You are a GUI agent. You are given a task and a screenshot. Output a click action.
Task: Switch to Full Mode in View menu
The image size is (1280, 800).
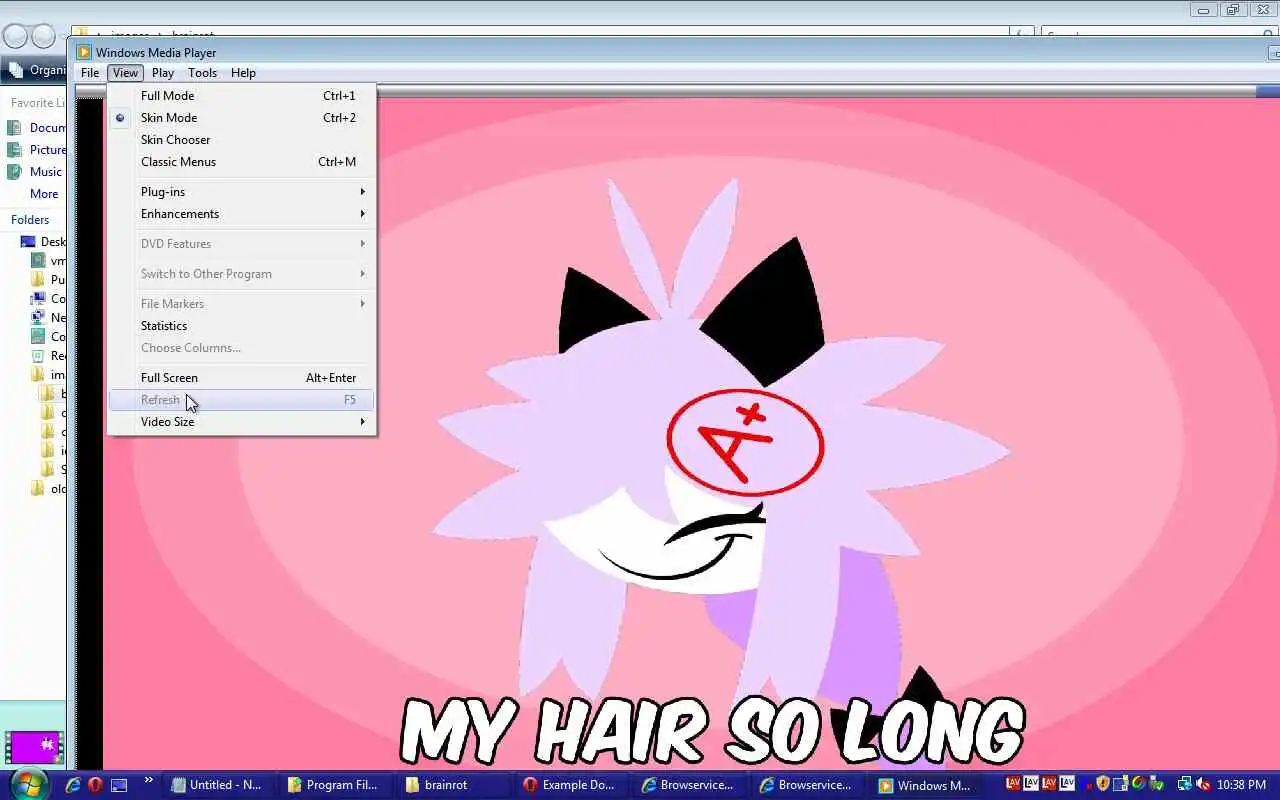pos(241,96)
